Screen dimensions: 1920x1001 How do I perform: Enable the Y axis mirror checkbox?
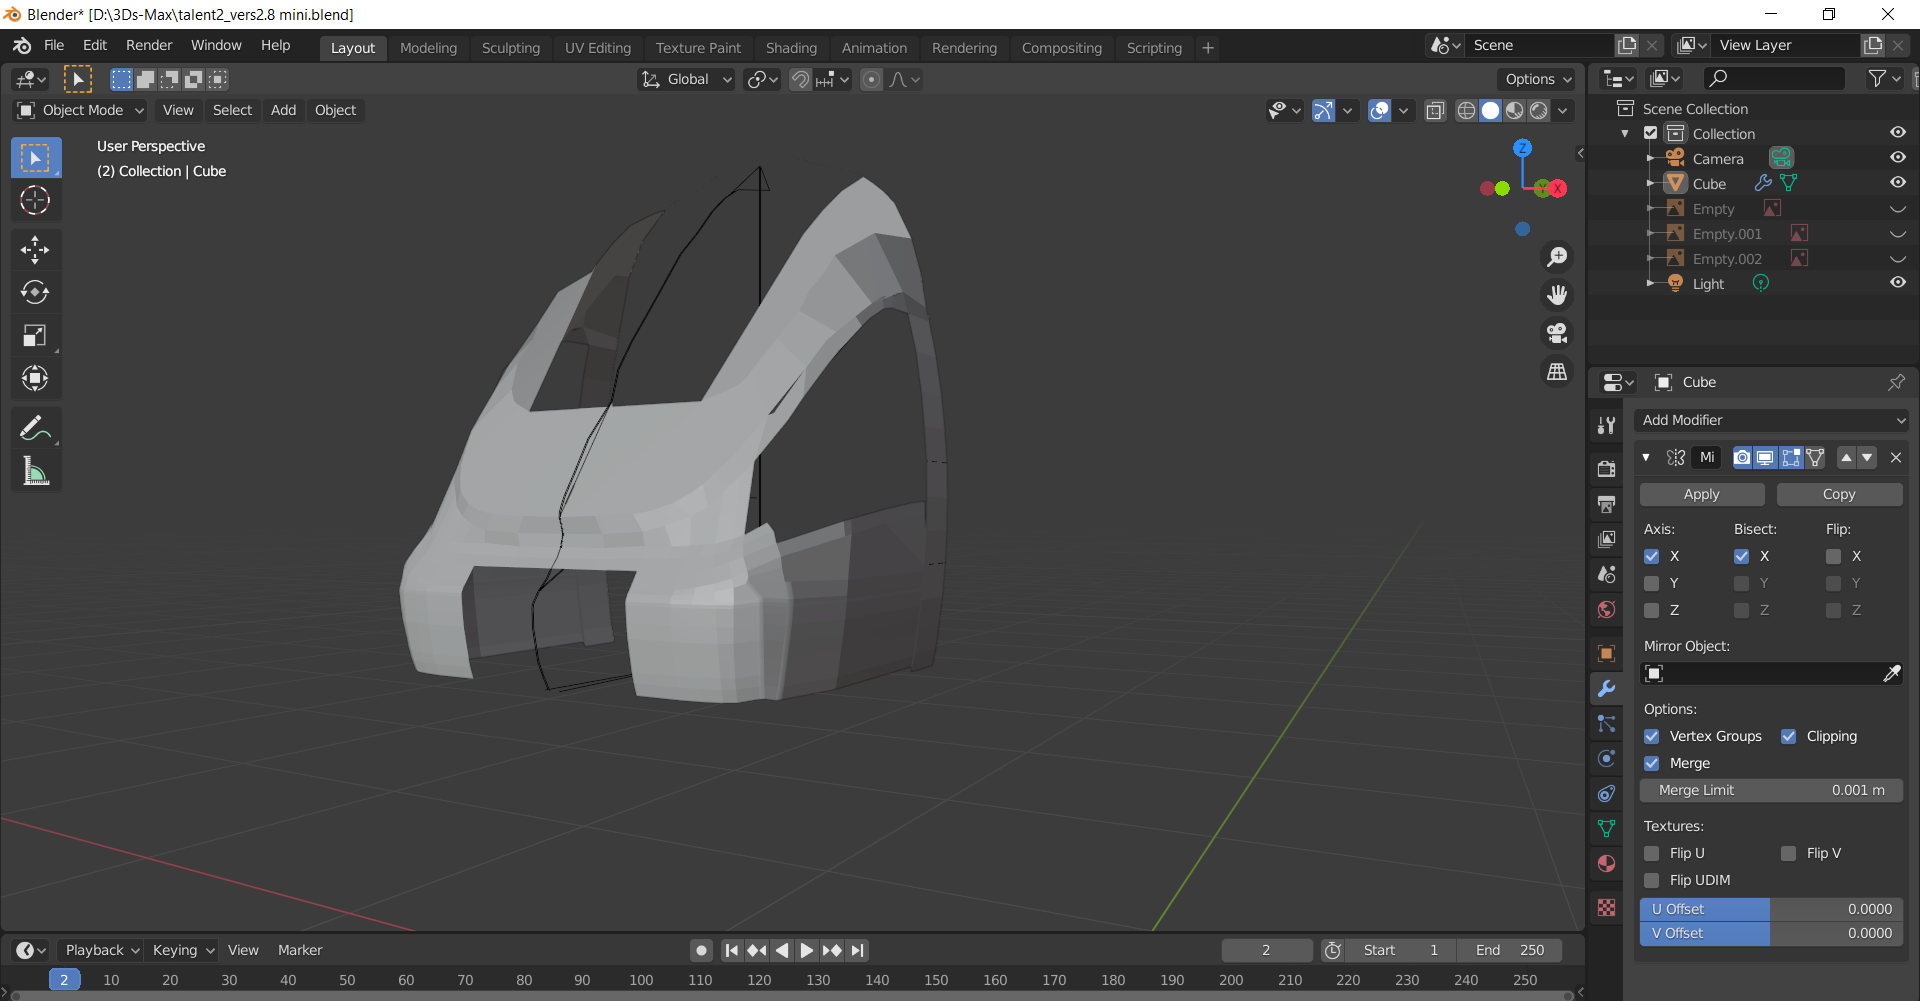(1652, 583)
